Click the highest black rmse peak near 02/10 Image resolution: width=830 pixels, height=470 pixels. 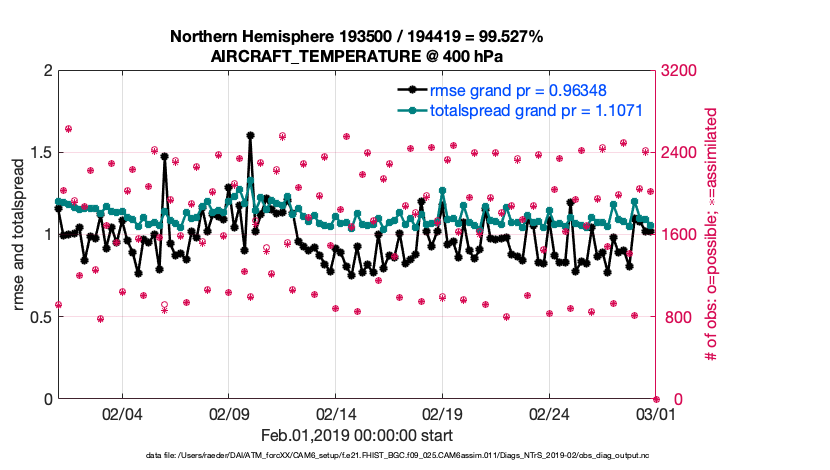(249, 135)
